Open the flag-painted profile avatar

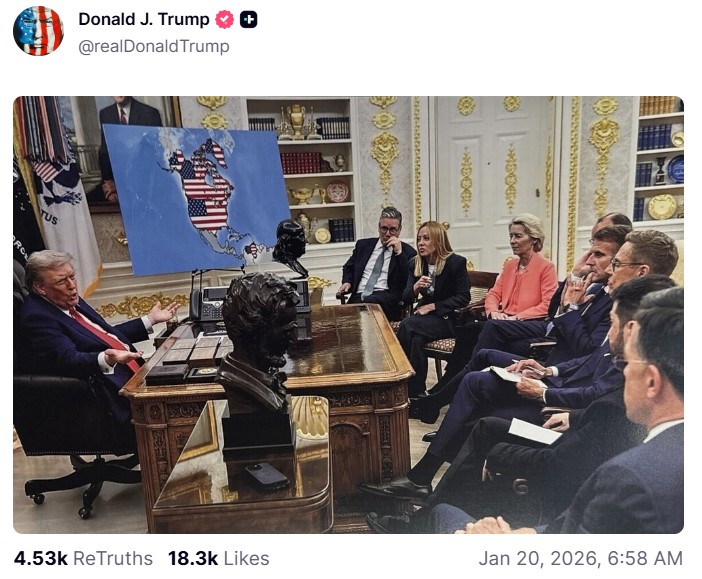point(38,31)
